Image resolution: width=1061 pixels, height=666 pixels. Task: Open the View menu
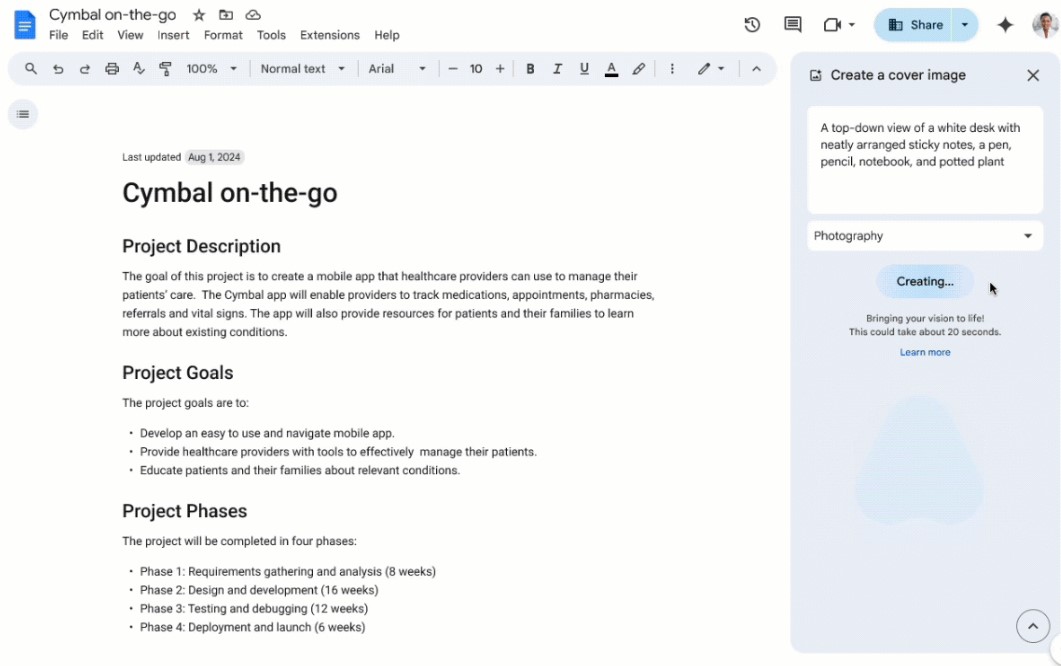130,35
